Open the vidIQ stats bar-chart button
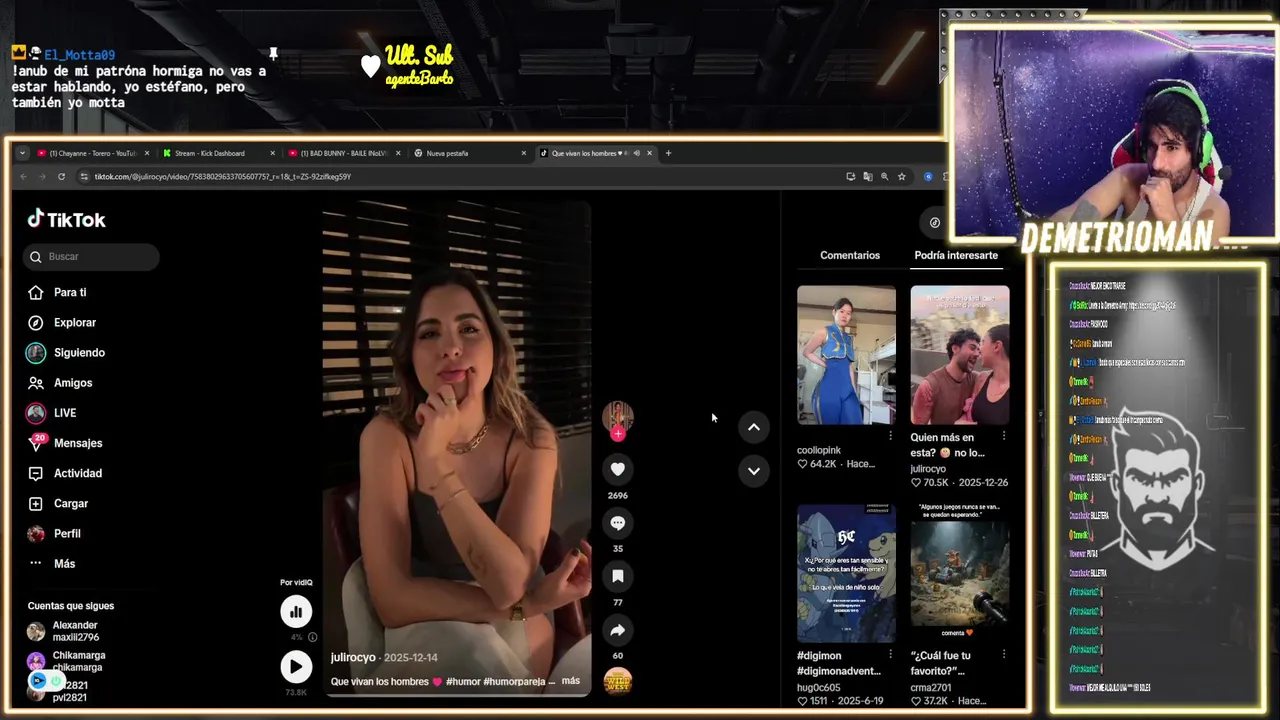This screenshot has width=1280, height=720. (x=296, y=611)
